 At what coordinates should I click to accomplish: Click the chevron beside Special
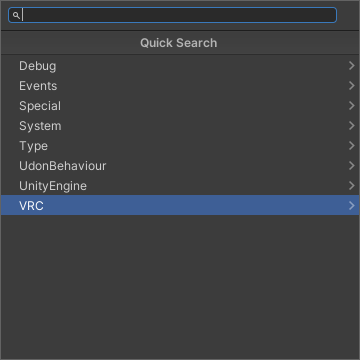tap(352, 106)
